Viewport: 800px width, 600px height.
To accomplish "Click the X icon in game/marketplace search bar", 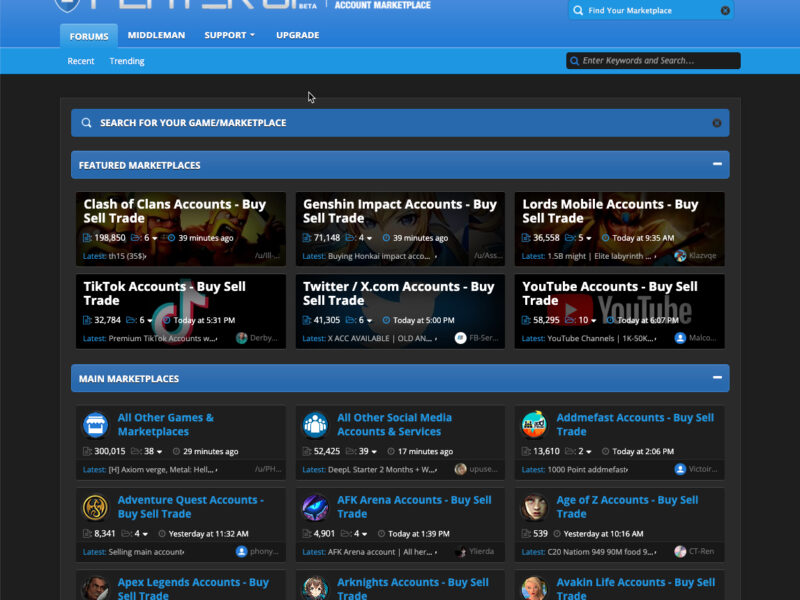I will click(x=716, y=123).
